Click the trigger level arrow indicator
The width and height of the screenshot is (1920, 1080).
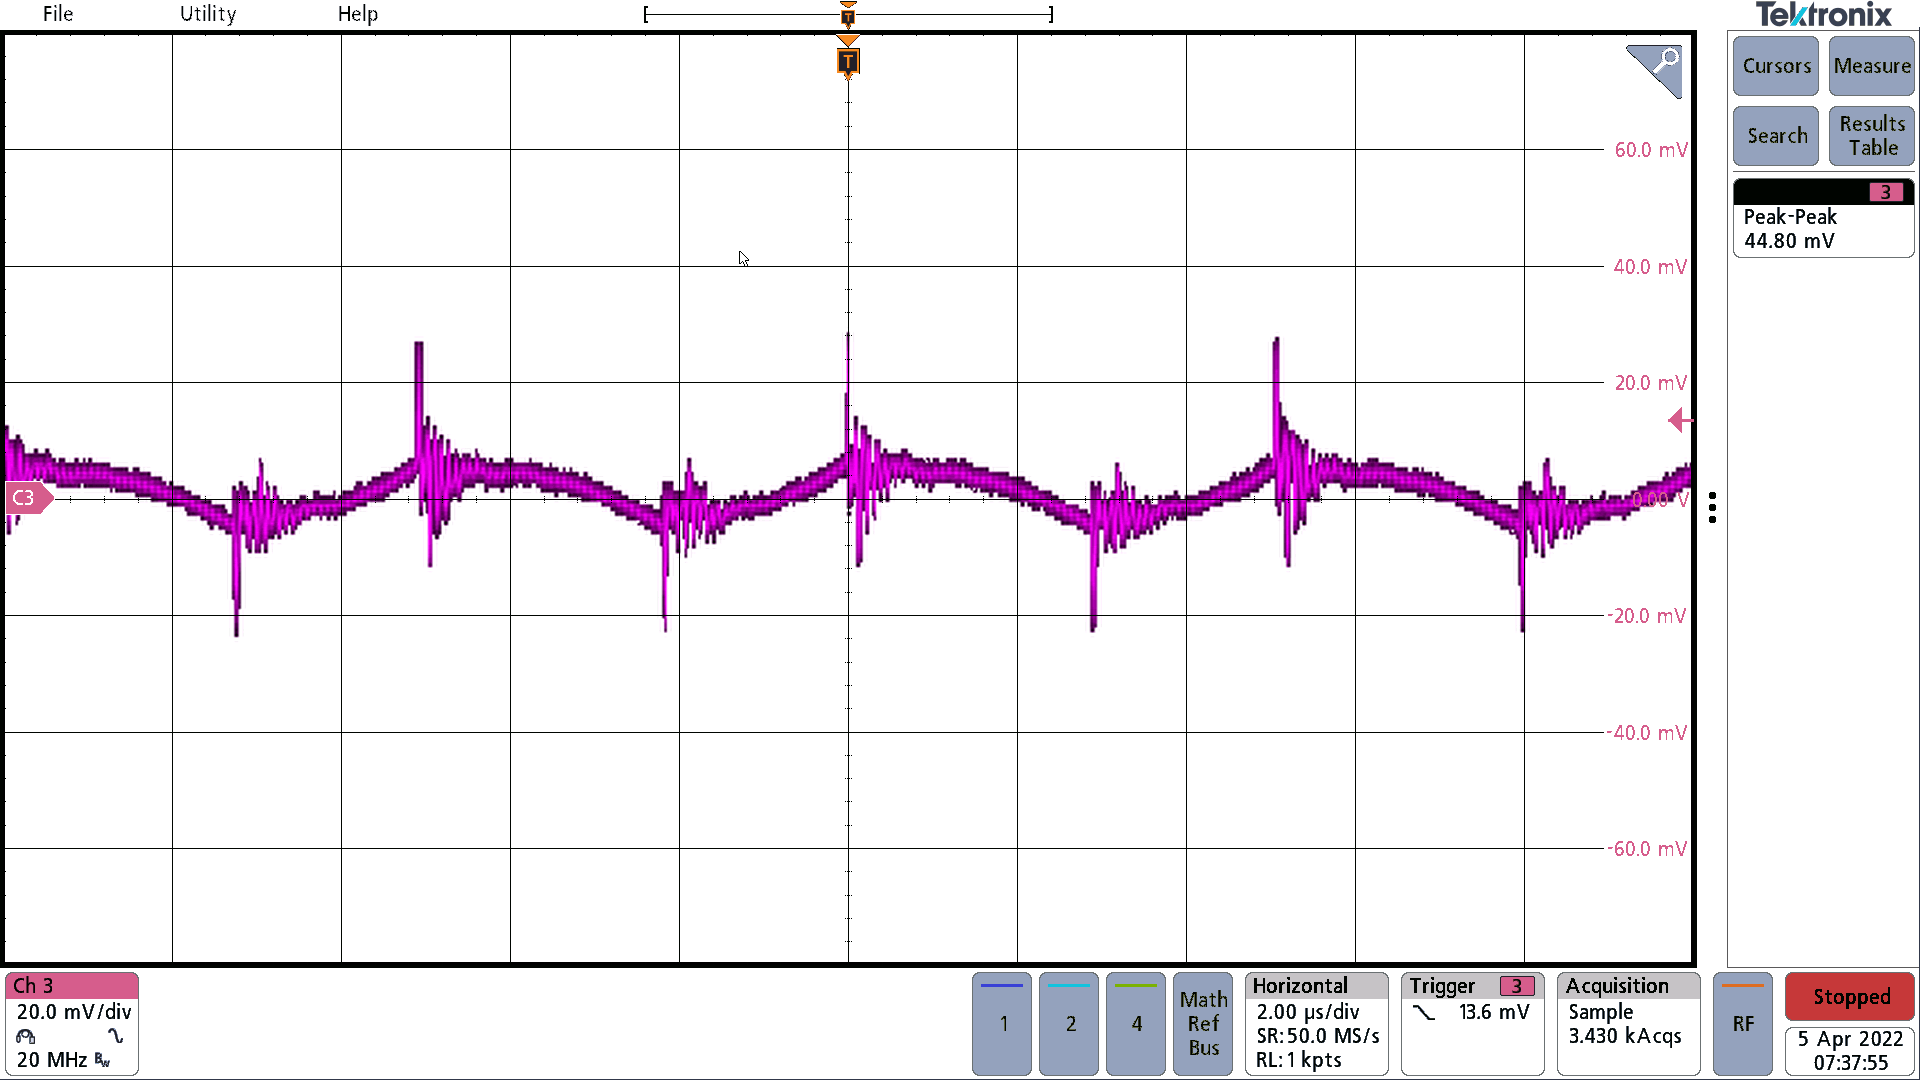click(1680, 421)
